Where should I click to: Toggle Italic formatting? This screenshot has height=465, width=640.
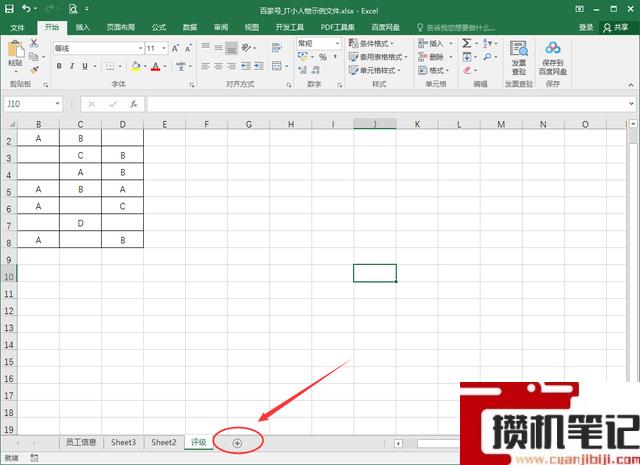tap(72, 66)
